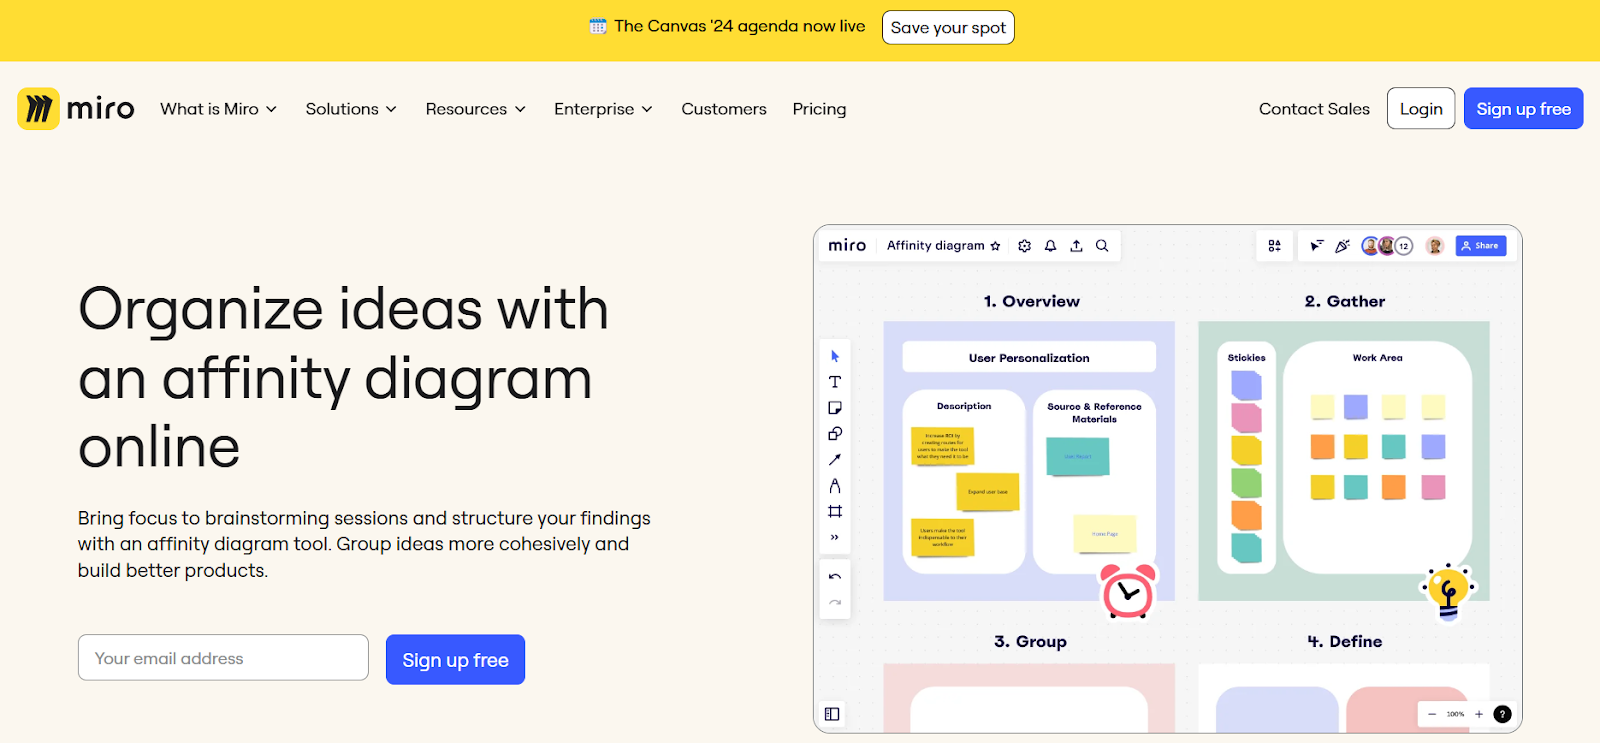
Task: Select the Shapes tool in left toolbar
Action: (835, 434)
